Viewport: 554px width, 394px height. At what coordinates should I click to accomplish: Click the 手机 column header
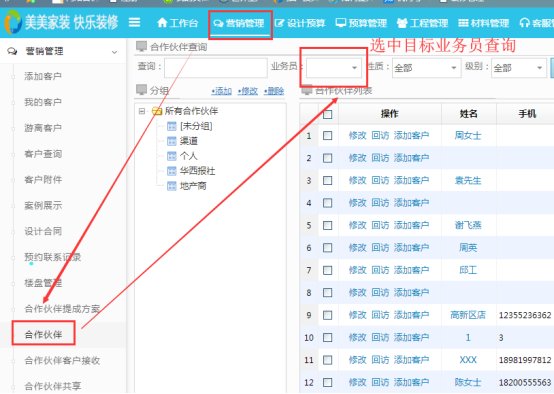(526, 114)
